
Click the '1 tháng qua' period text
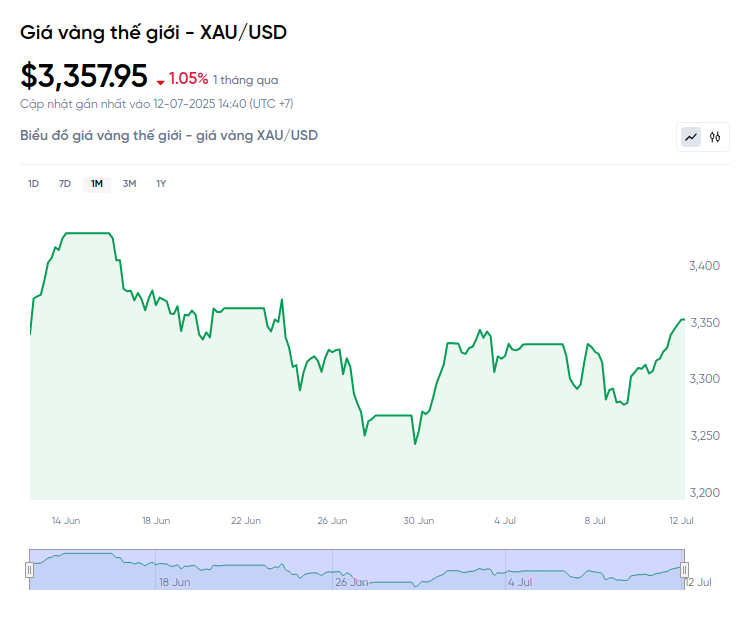point(245,80)
